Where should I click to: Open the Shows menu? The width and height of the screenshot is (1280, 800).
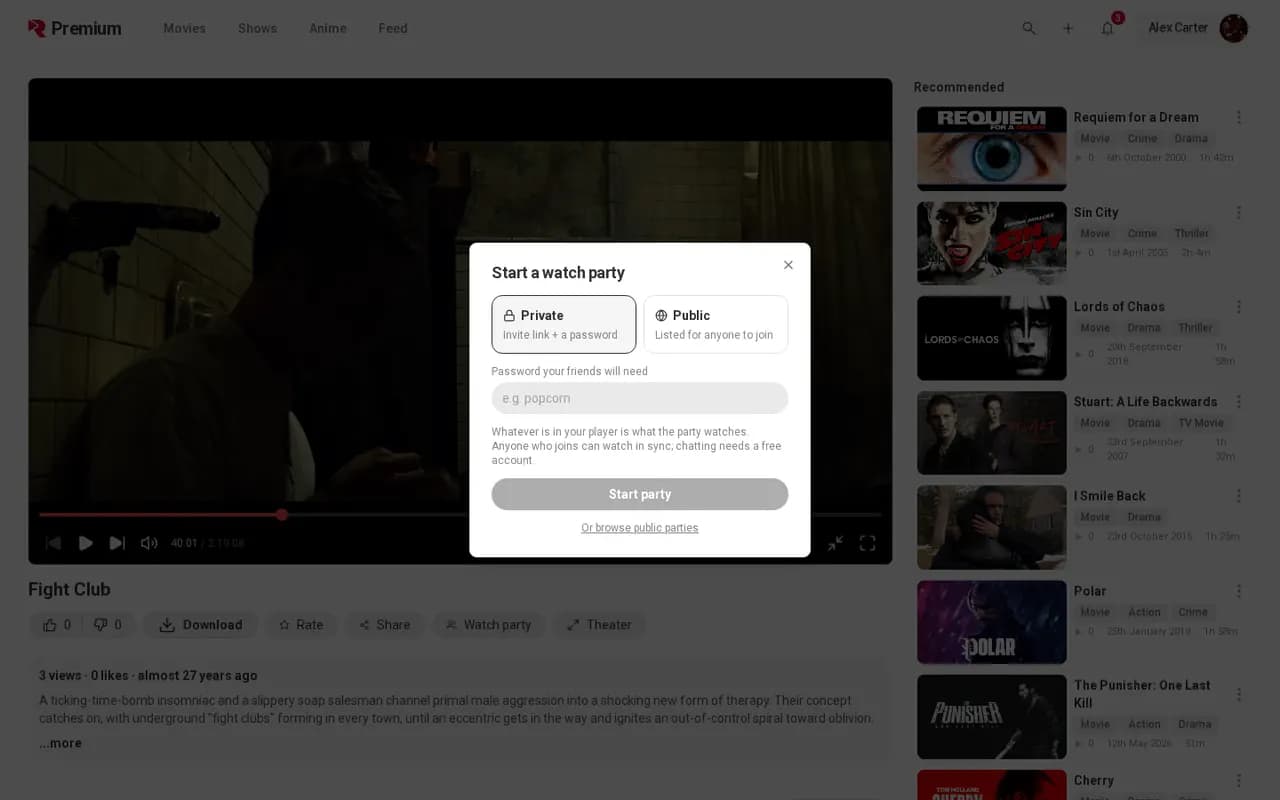click(x=258, y=28)
